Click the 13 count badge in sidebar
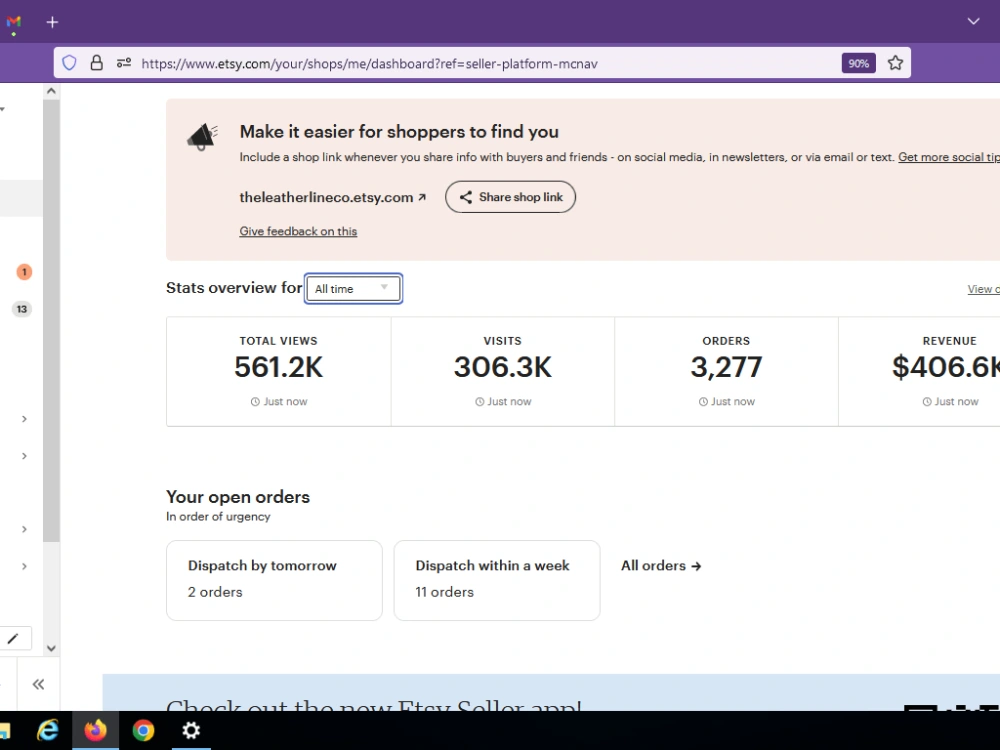The image size is (1000, 750). [x=22, y=309]
